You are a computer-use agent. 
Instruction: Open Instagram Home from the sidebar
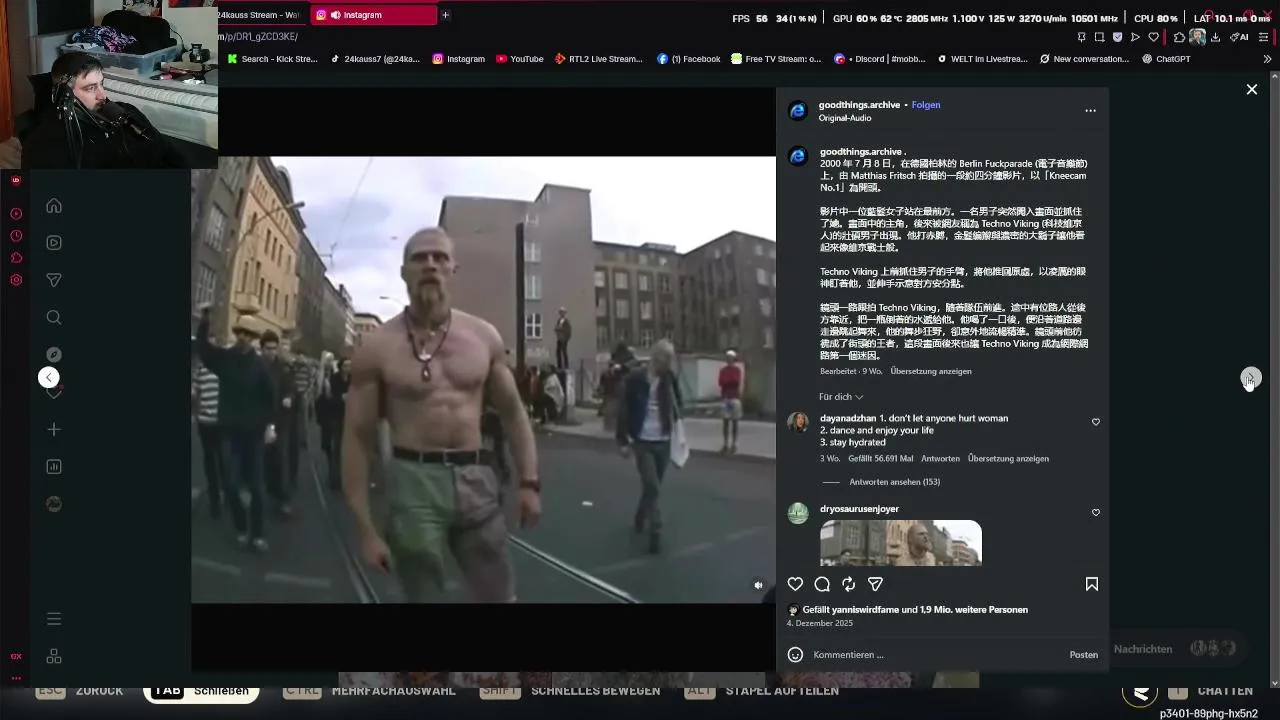pos(54,206)
